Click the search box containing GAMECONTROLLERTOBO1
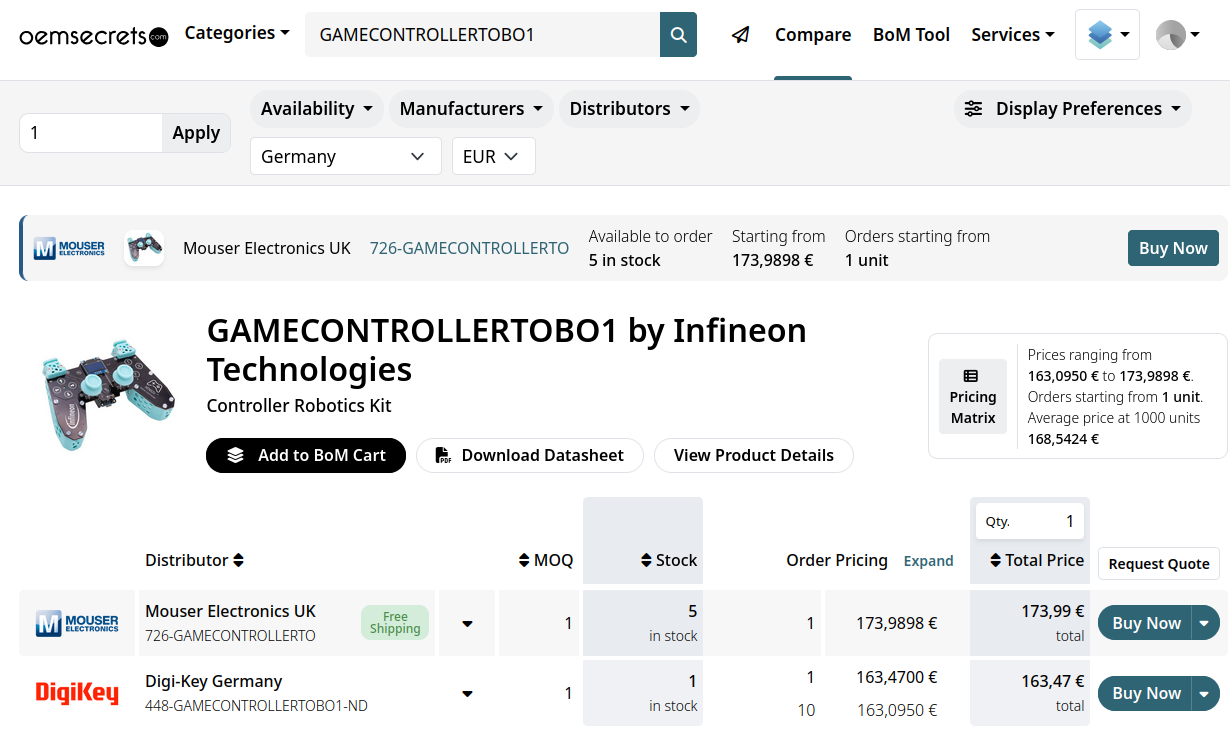The image size is (1230, 754). click(482, 35)
